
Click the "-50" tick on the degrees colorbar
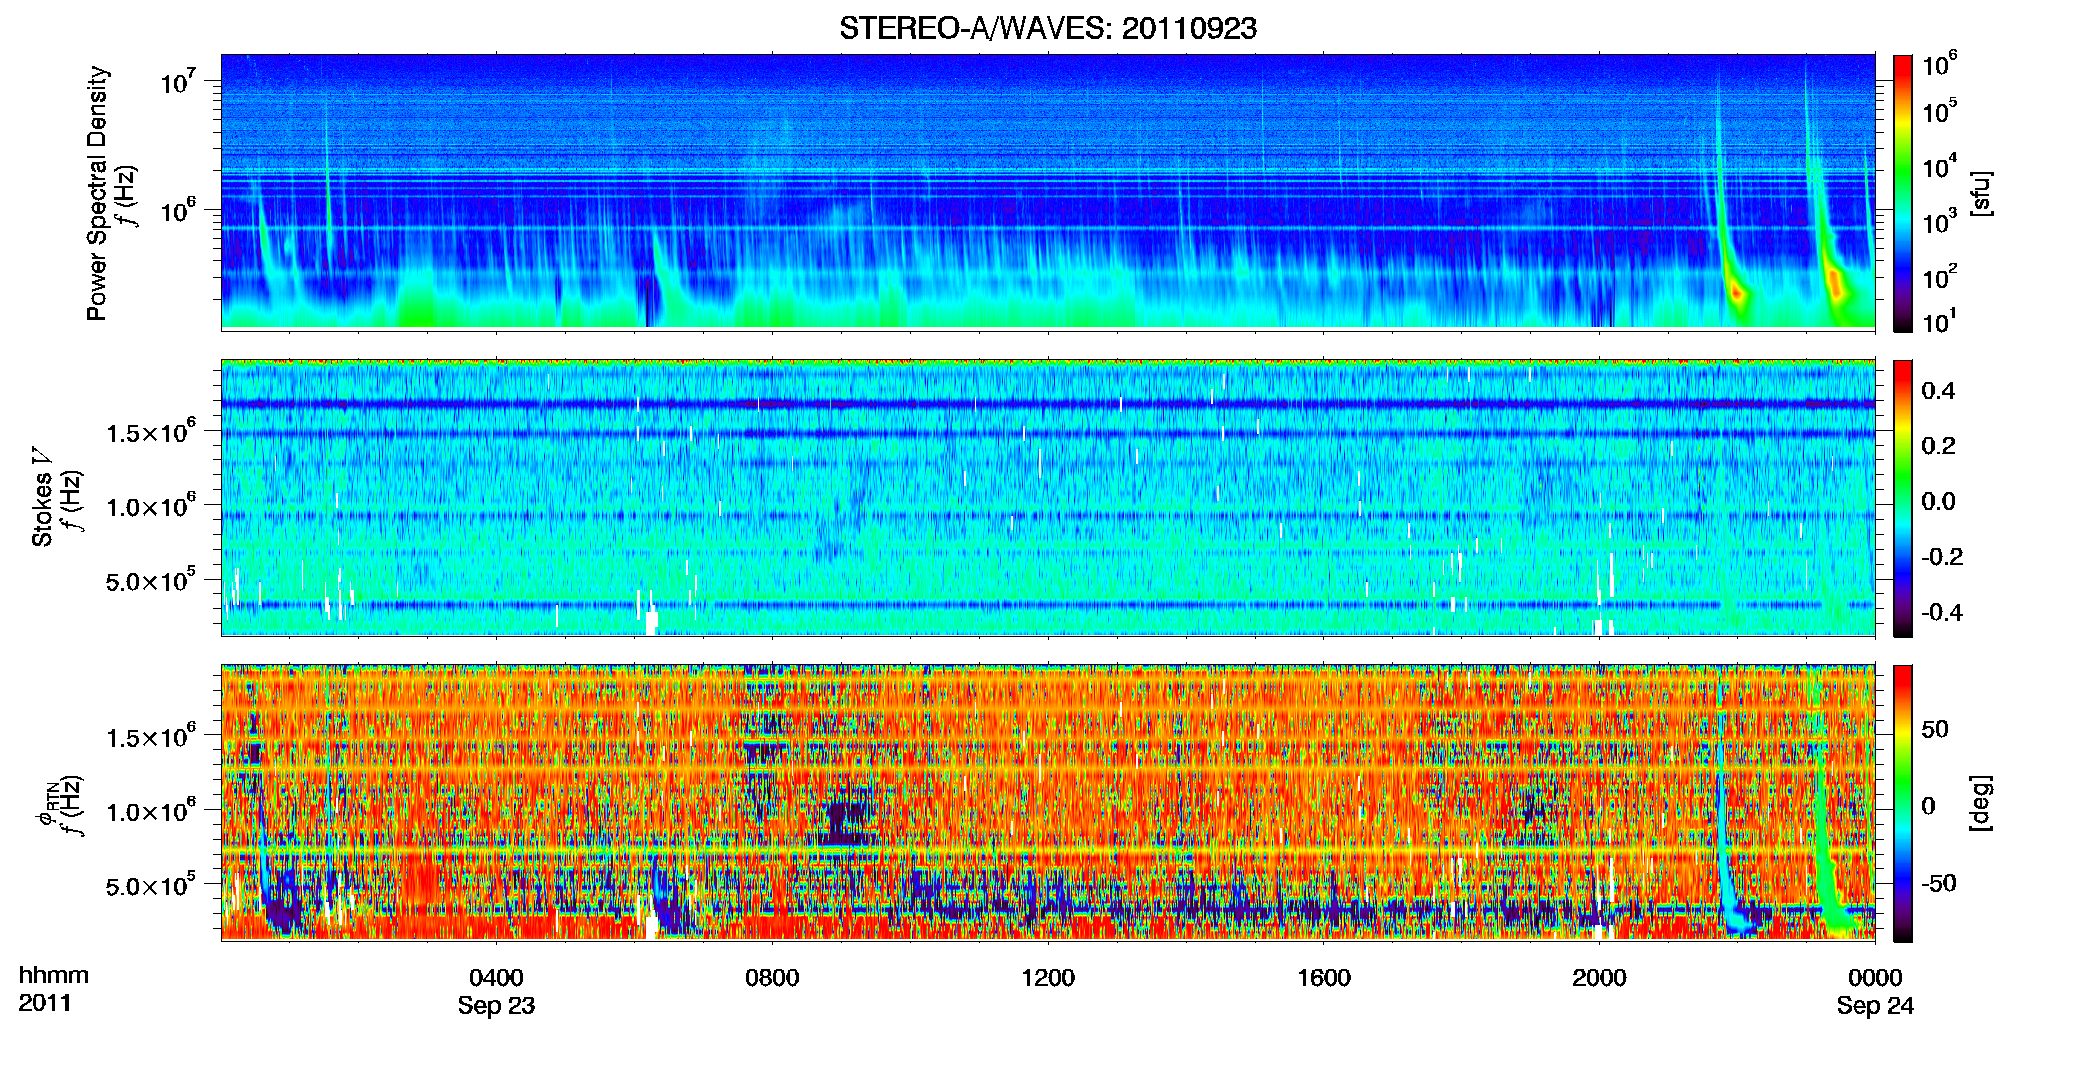pos(1938,884)
